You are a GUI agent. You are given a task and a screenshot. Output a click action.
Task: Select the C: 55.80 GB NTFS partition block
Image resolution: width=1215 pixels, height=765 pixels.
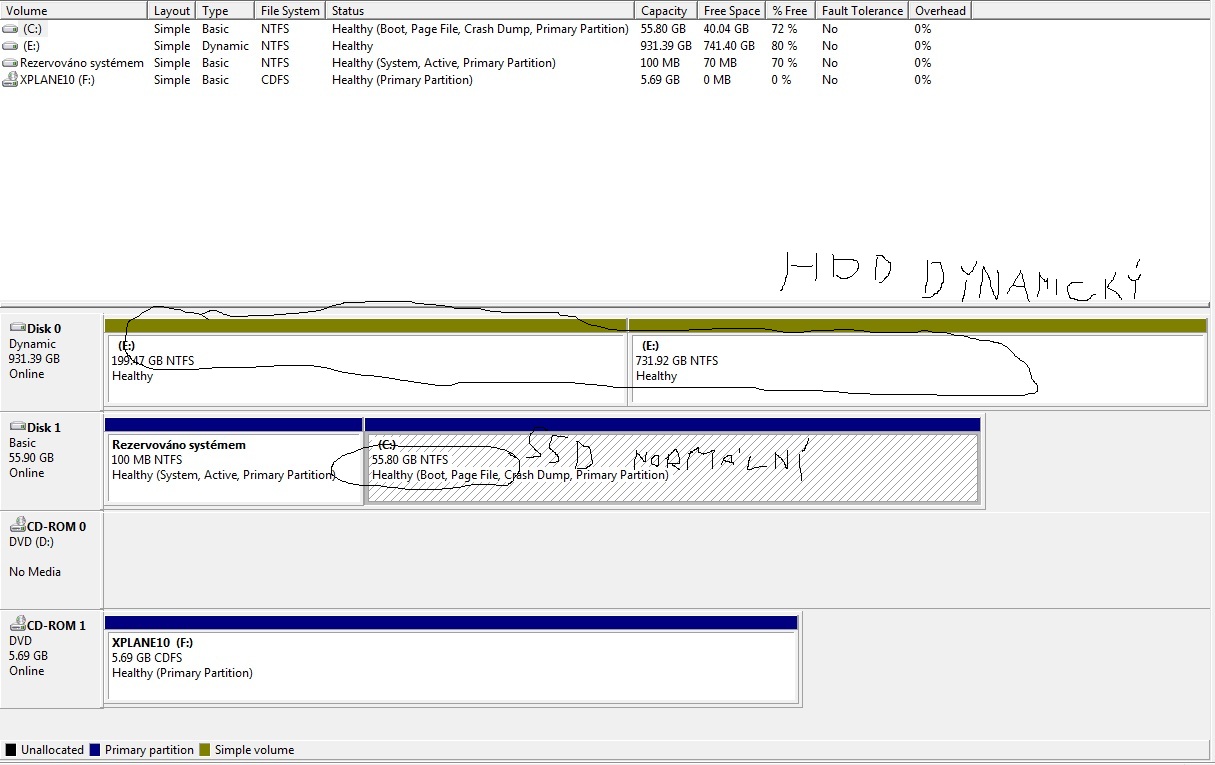tap(673, 460)
